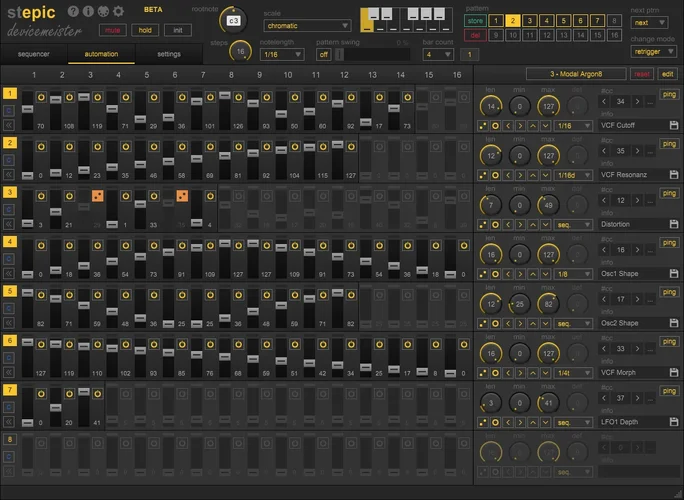Open the next ptrn dropdown
Image resolution: width=684 pixels, height=500 pixels.
click(x=649, y=23)
